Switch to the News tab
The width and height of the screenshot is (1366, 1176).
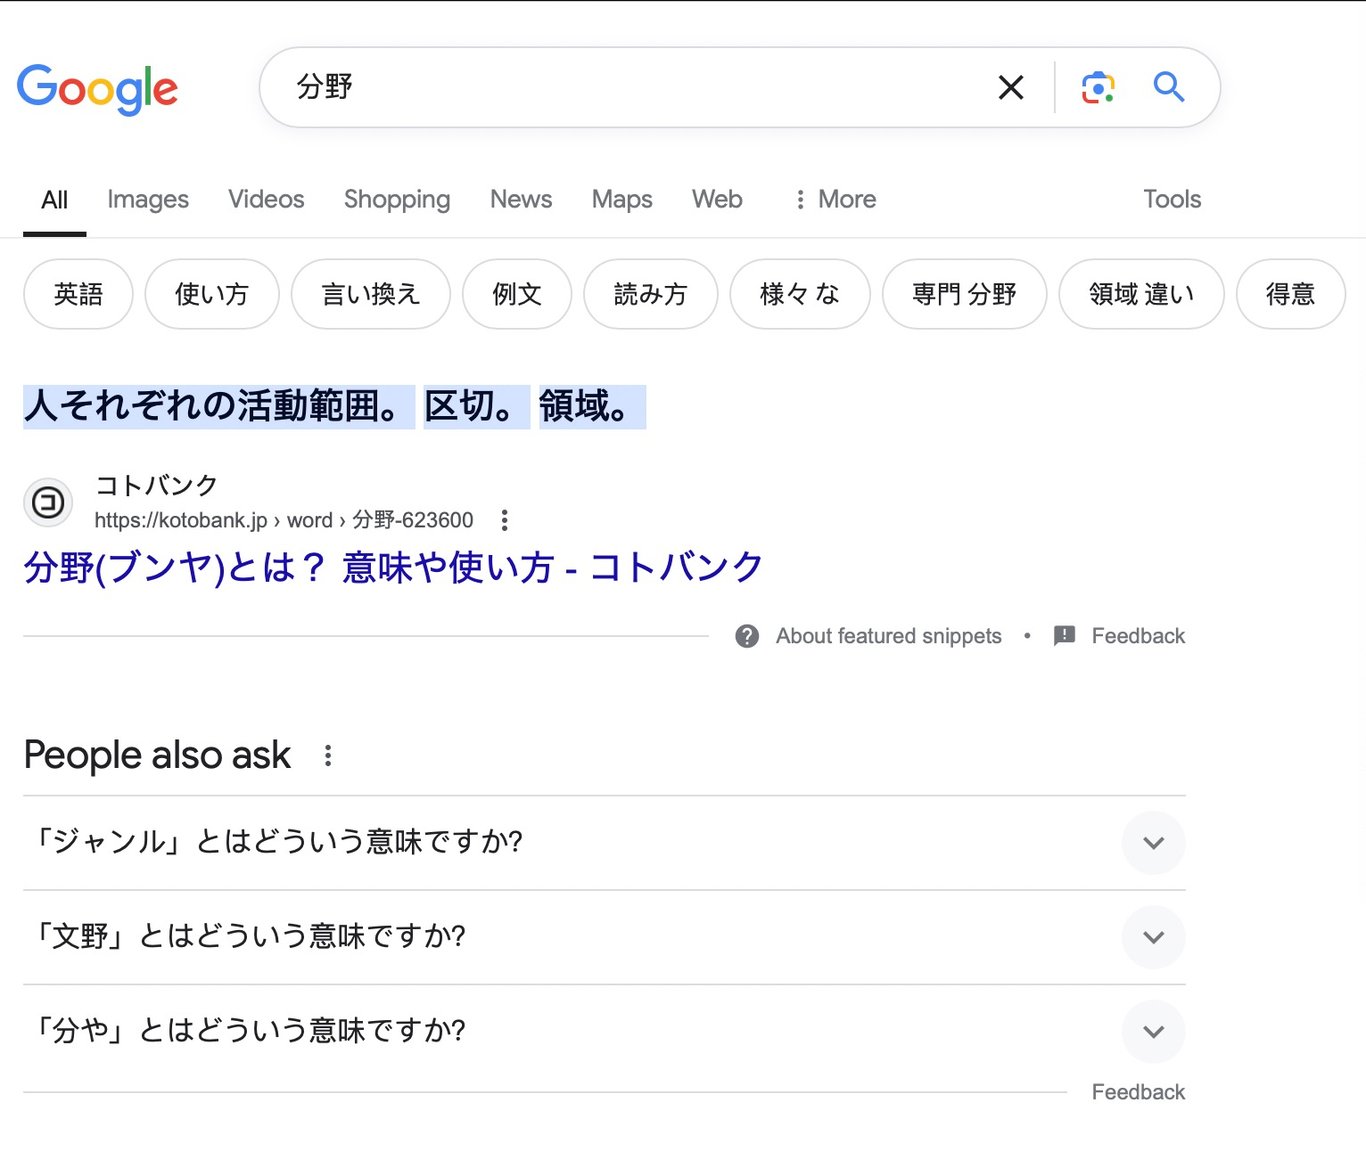(521, 199)
